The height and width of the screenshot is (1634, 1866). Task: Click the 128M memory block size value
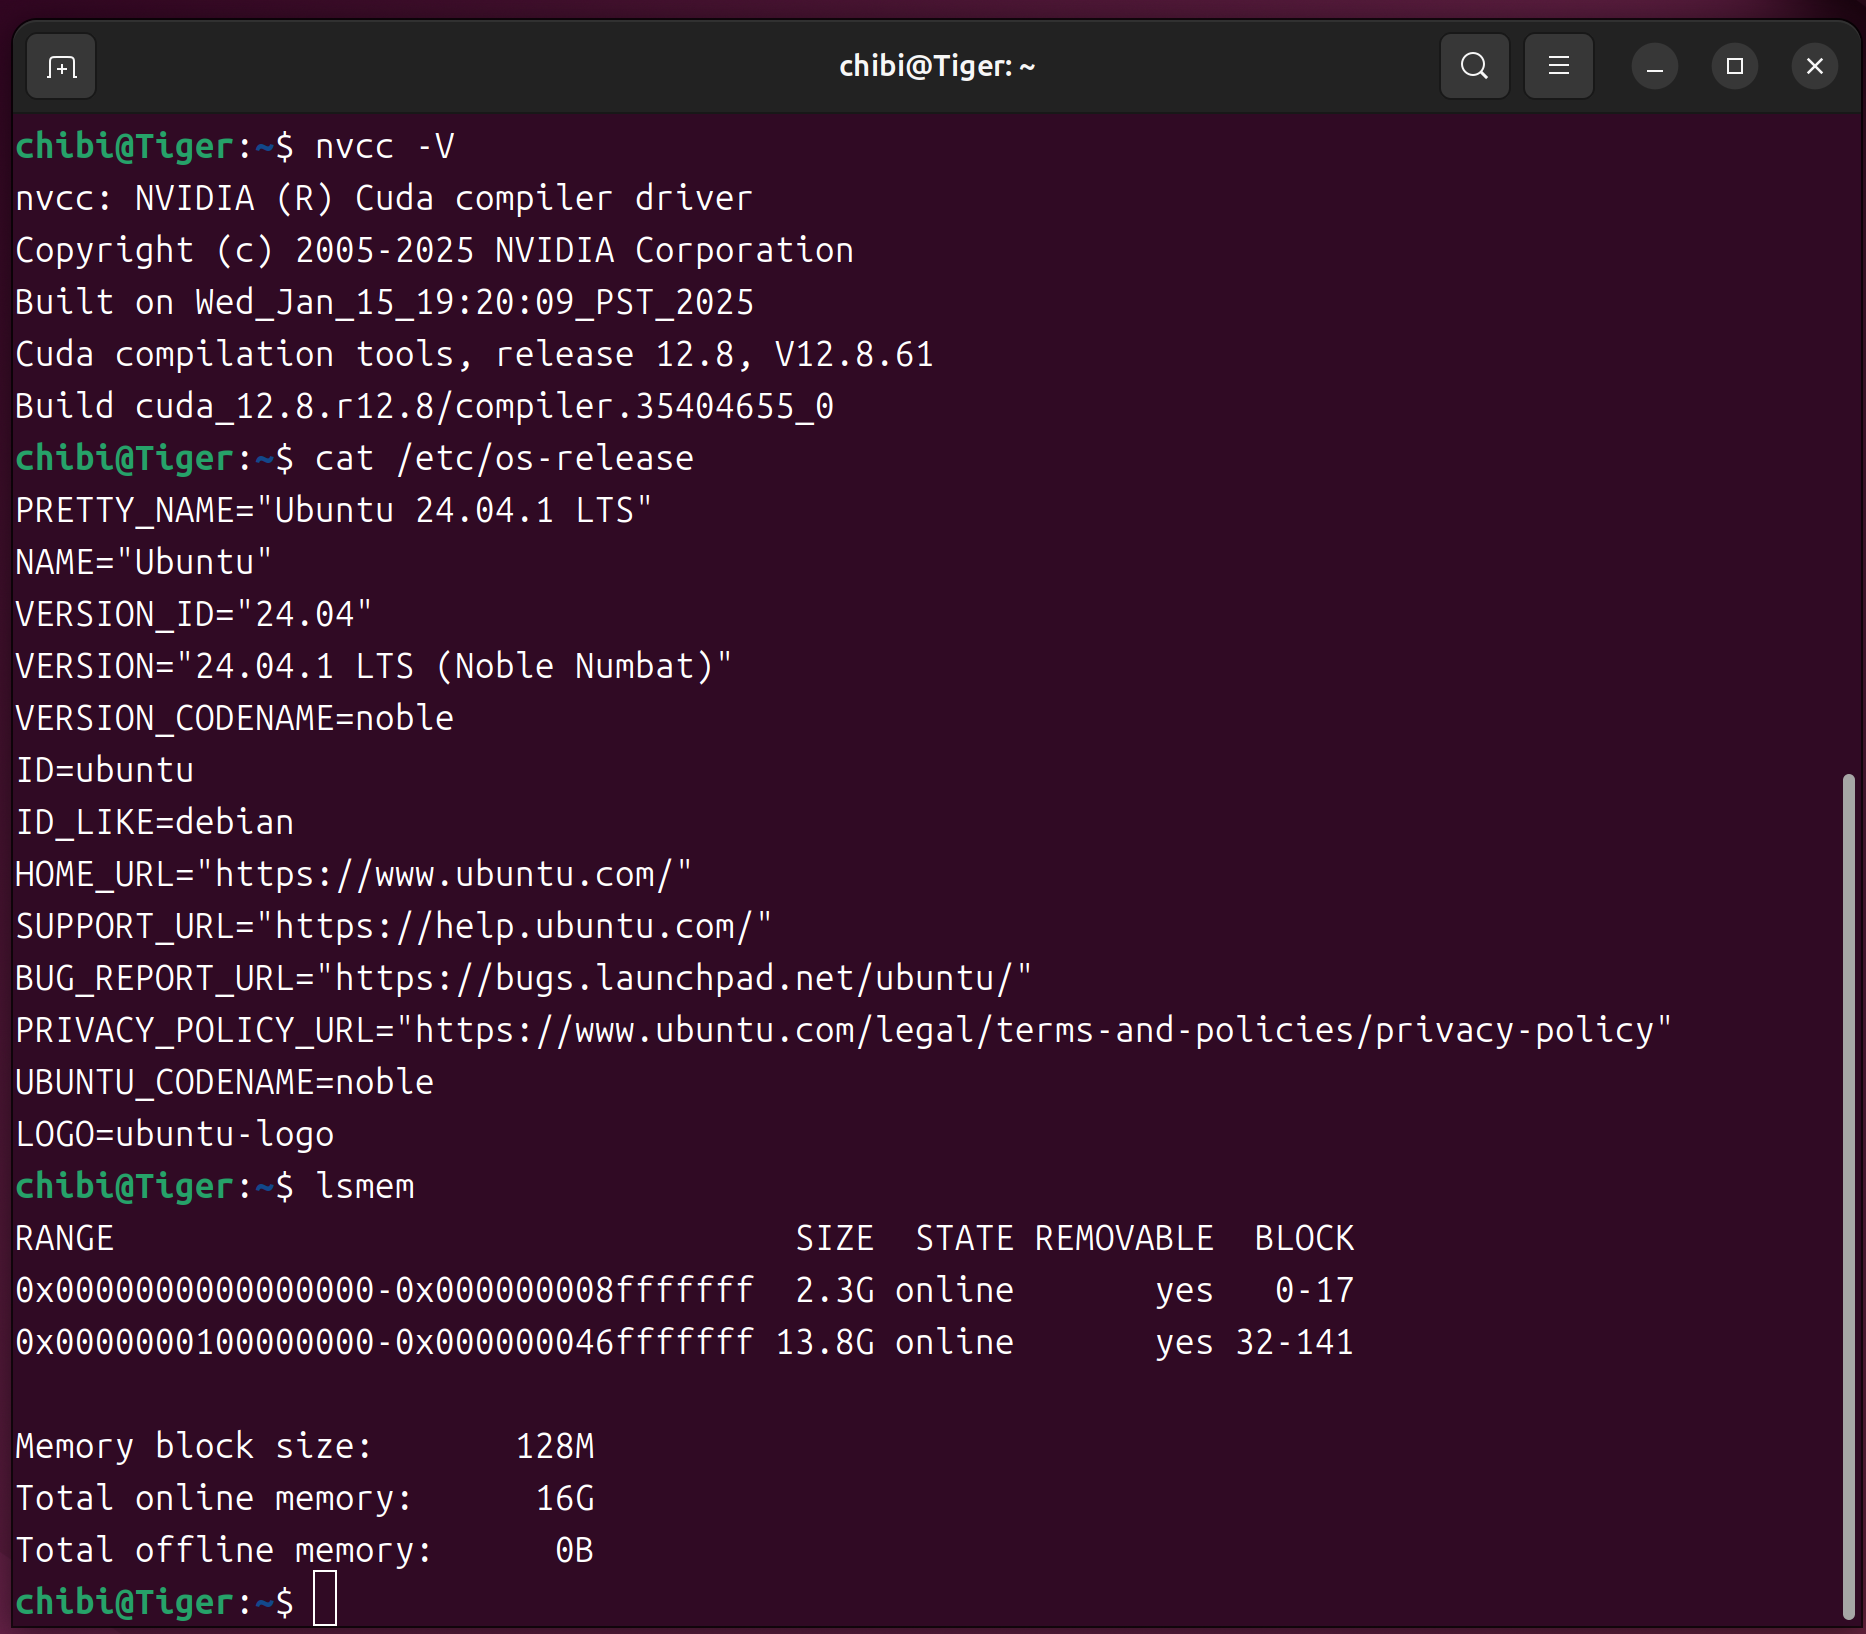[555, 1447]
